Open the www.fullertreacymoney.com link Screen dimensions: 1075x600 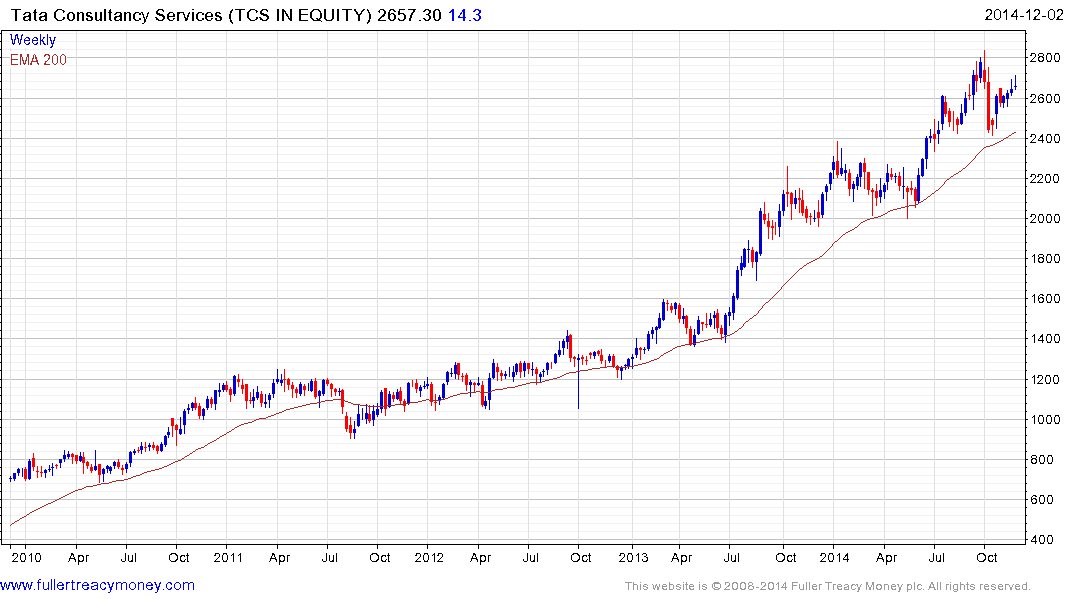(x=97, y=586)
